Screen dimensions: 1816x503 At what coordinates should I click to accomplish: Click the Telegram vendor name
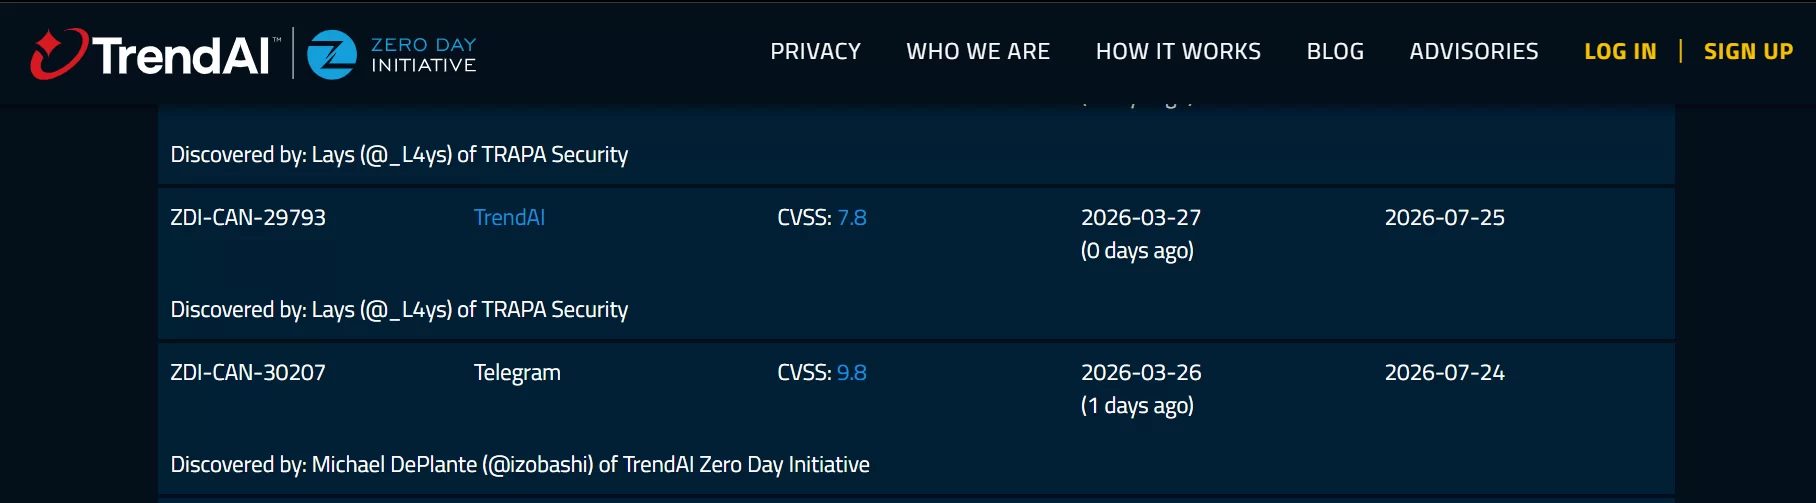pyautogui.click(x=517, y=372)
